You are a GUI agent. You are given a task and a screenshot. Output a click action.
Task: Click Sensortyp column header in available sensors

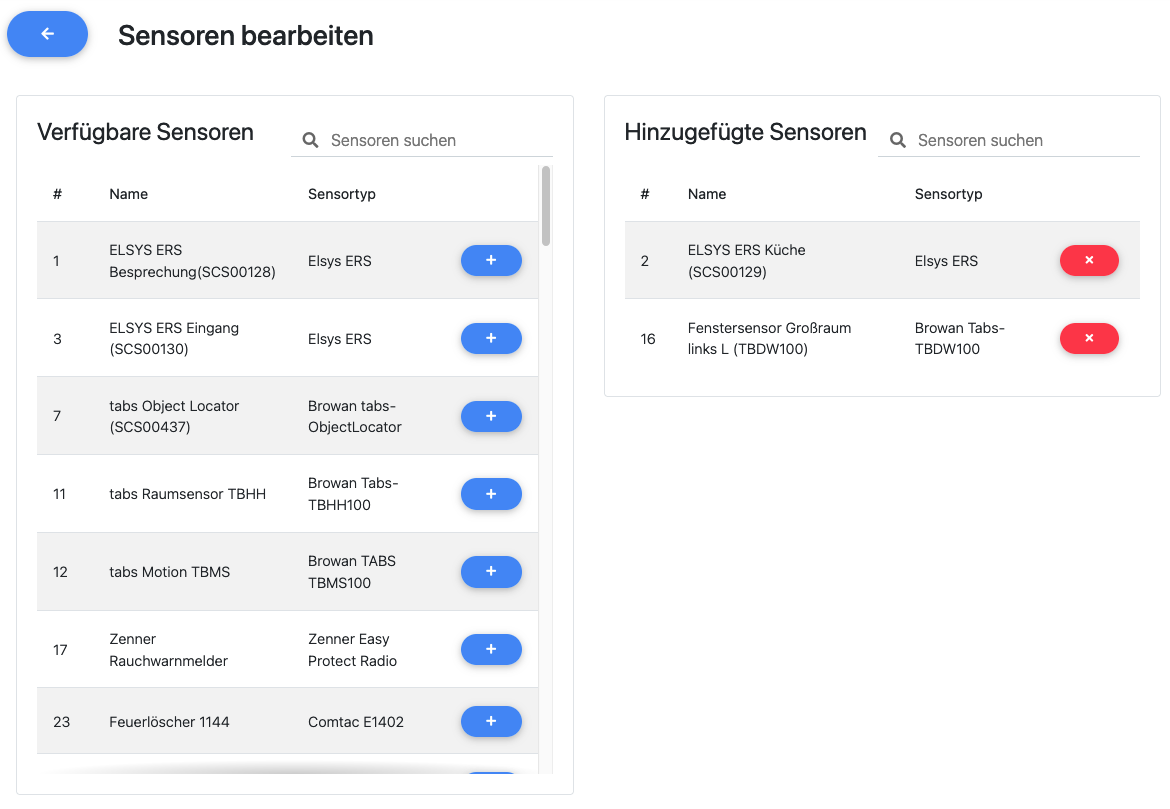click(342, 194)
